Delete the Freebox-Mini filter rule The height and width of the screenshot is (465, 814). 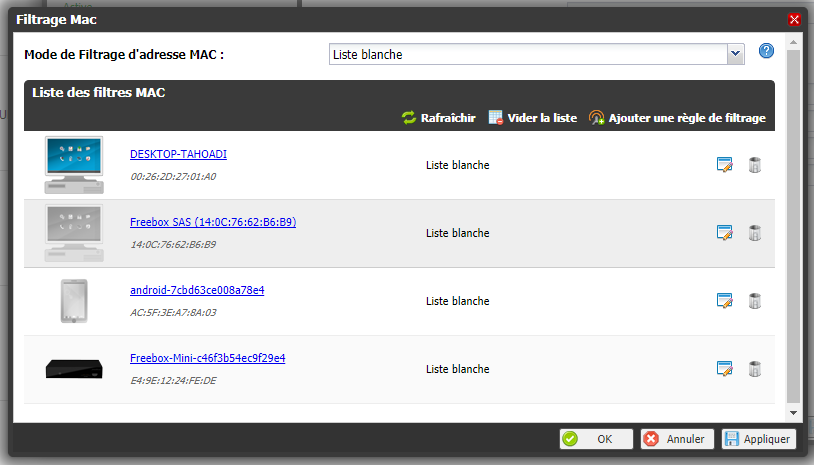click(755, 369)
